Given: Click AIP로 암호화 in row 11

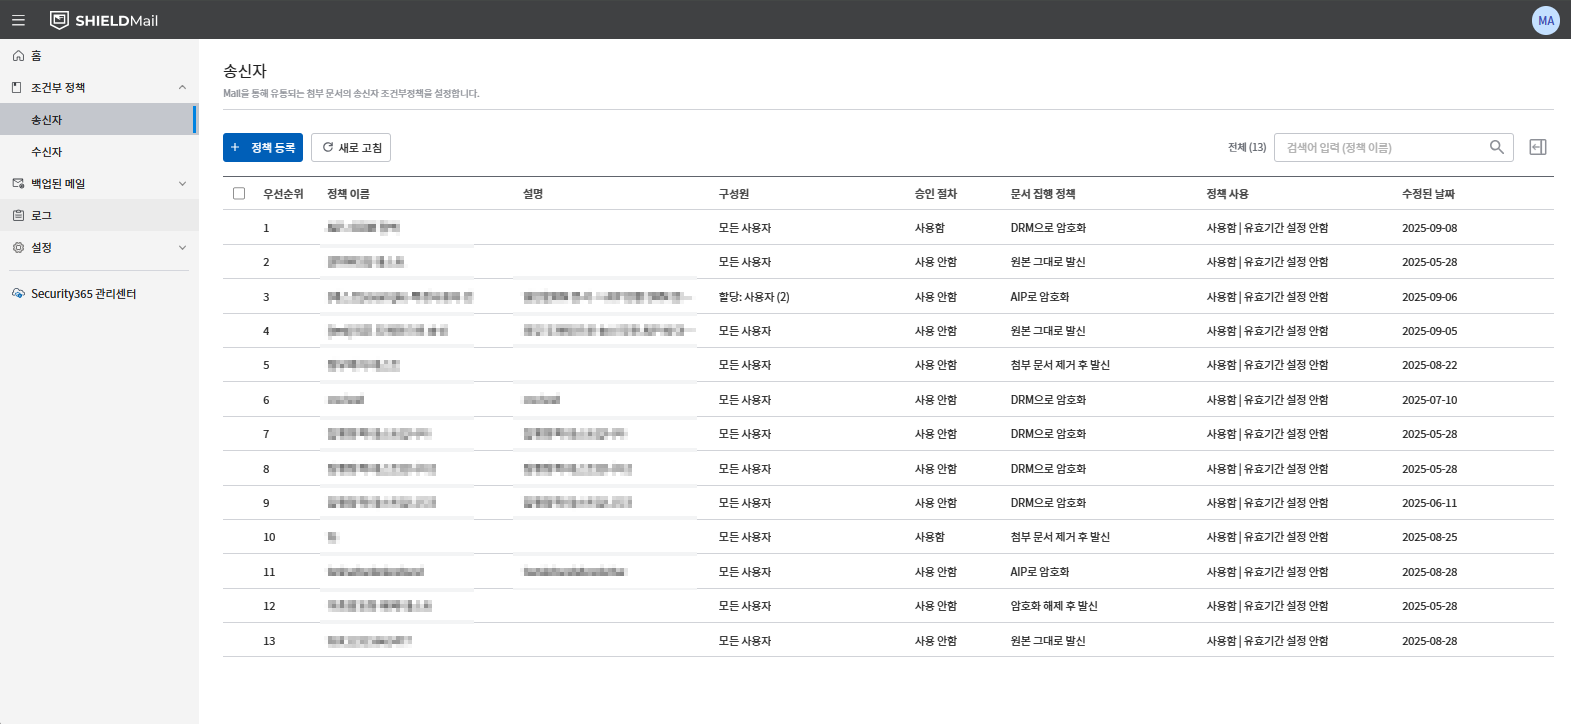Looking at the screenshot, I should [1040, 572].
